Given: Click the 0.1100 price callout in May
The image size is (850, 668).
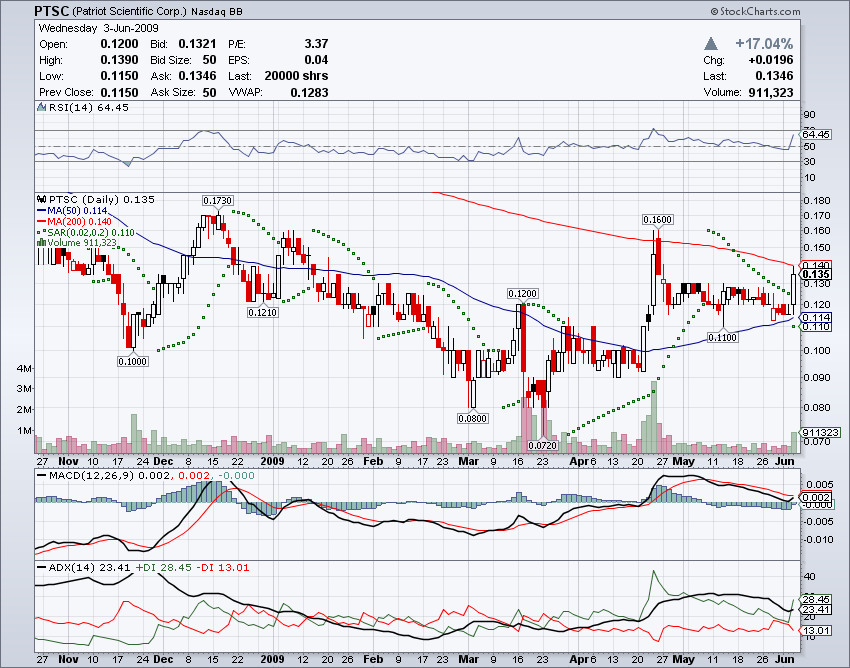Looking at the screenshot, I should click(x=723, y=337).
